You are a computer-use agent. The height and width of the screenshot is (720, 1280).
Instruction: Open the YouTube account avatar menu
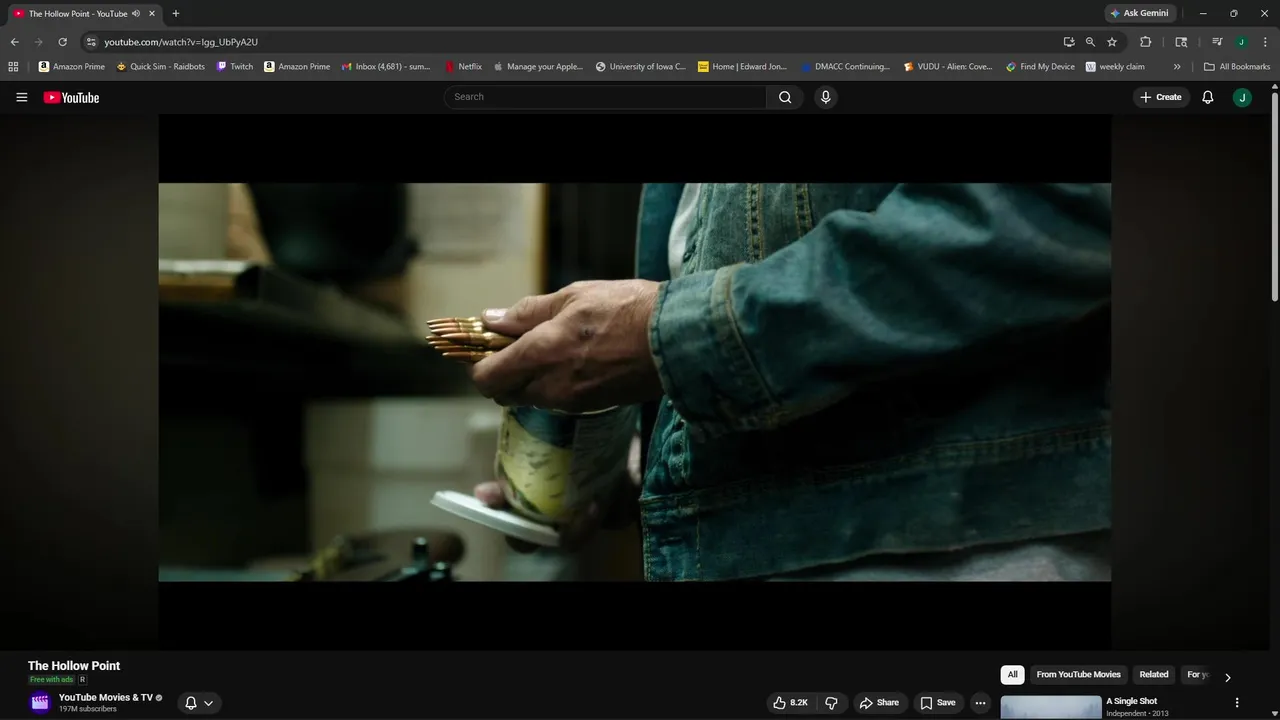point(1242,97)
